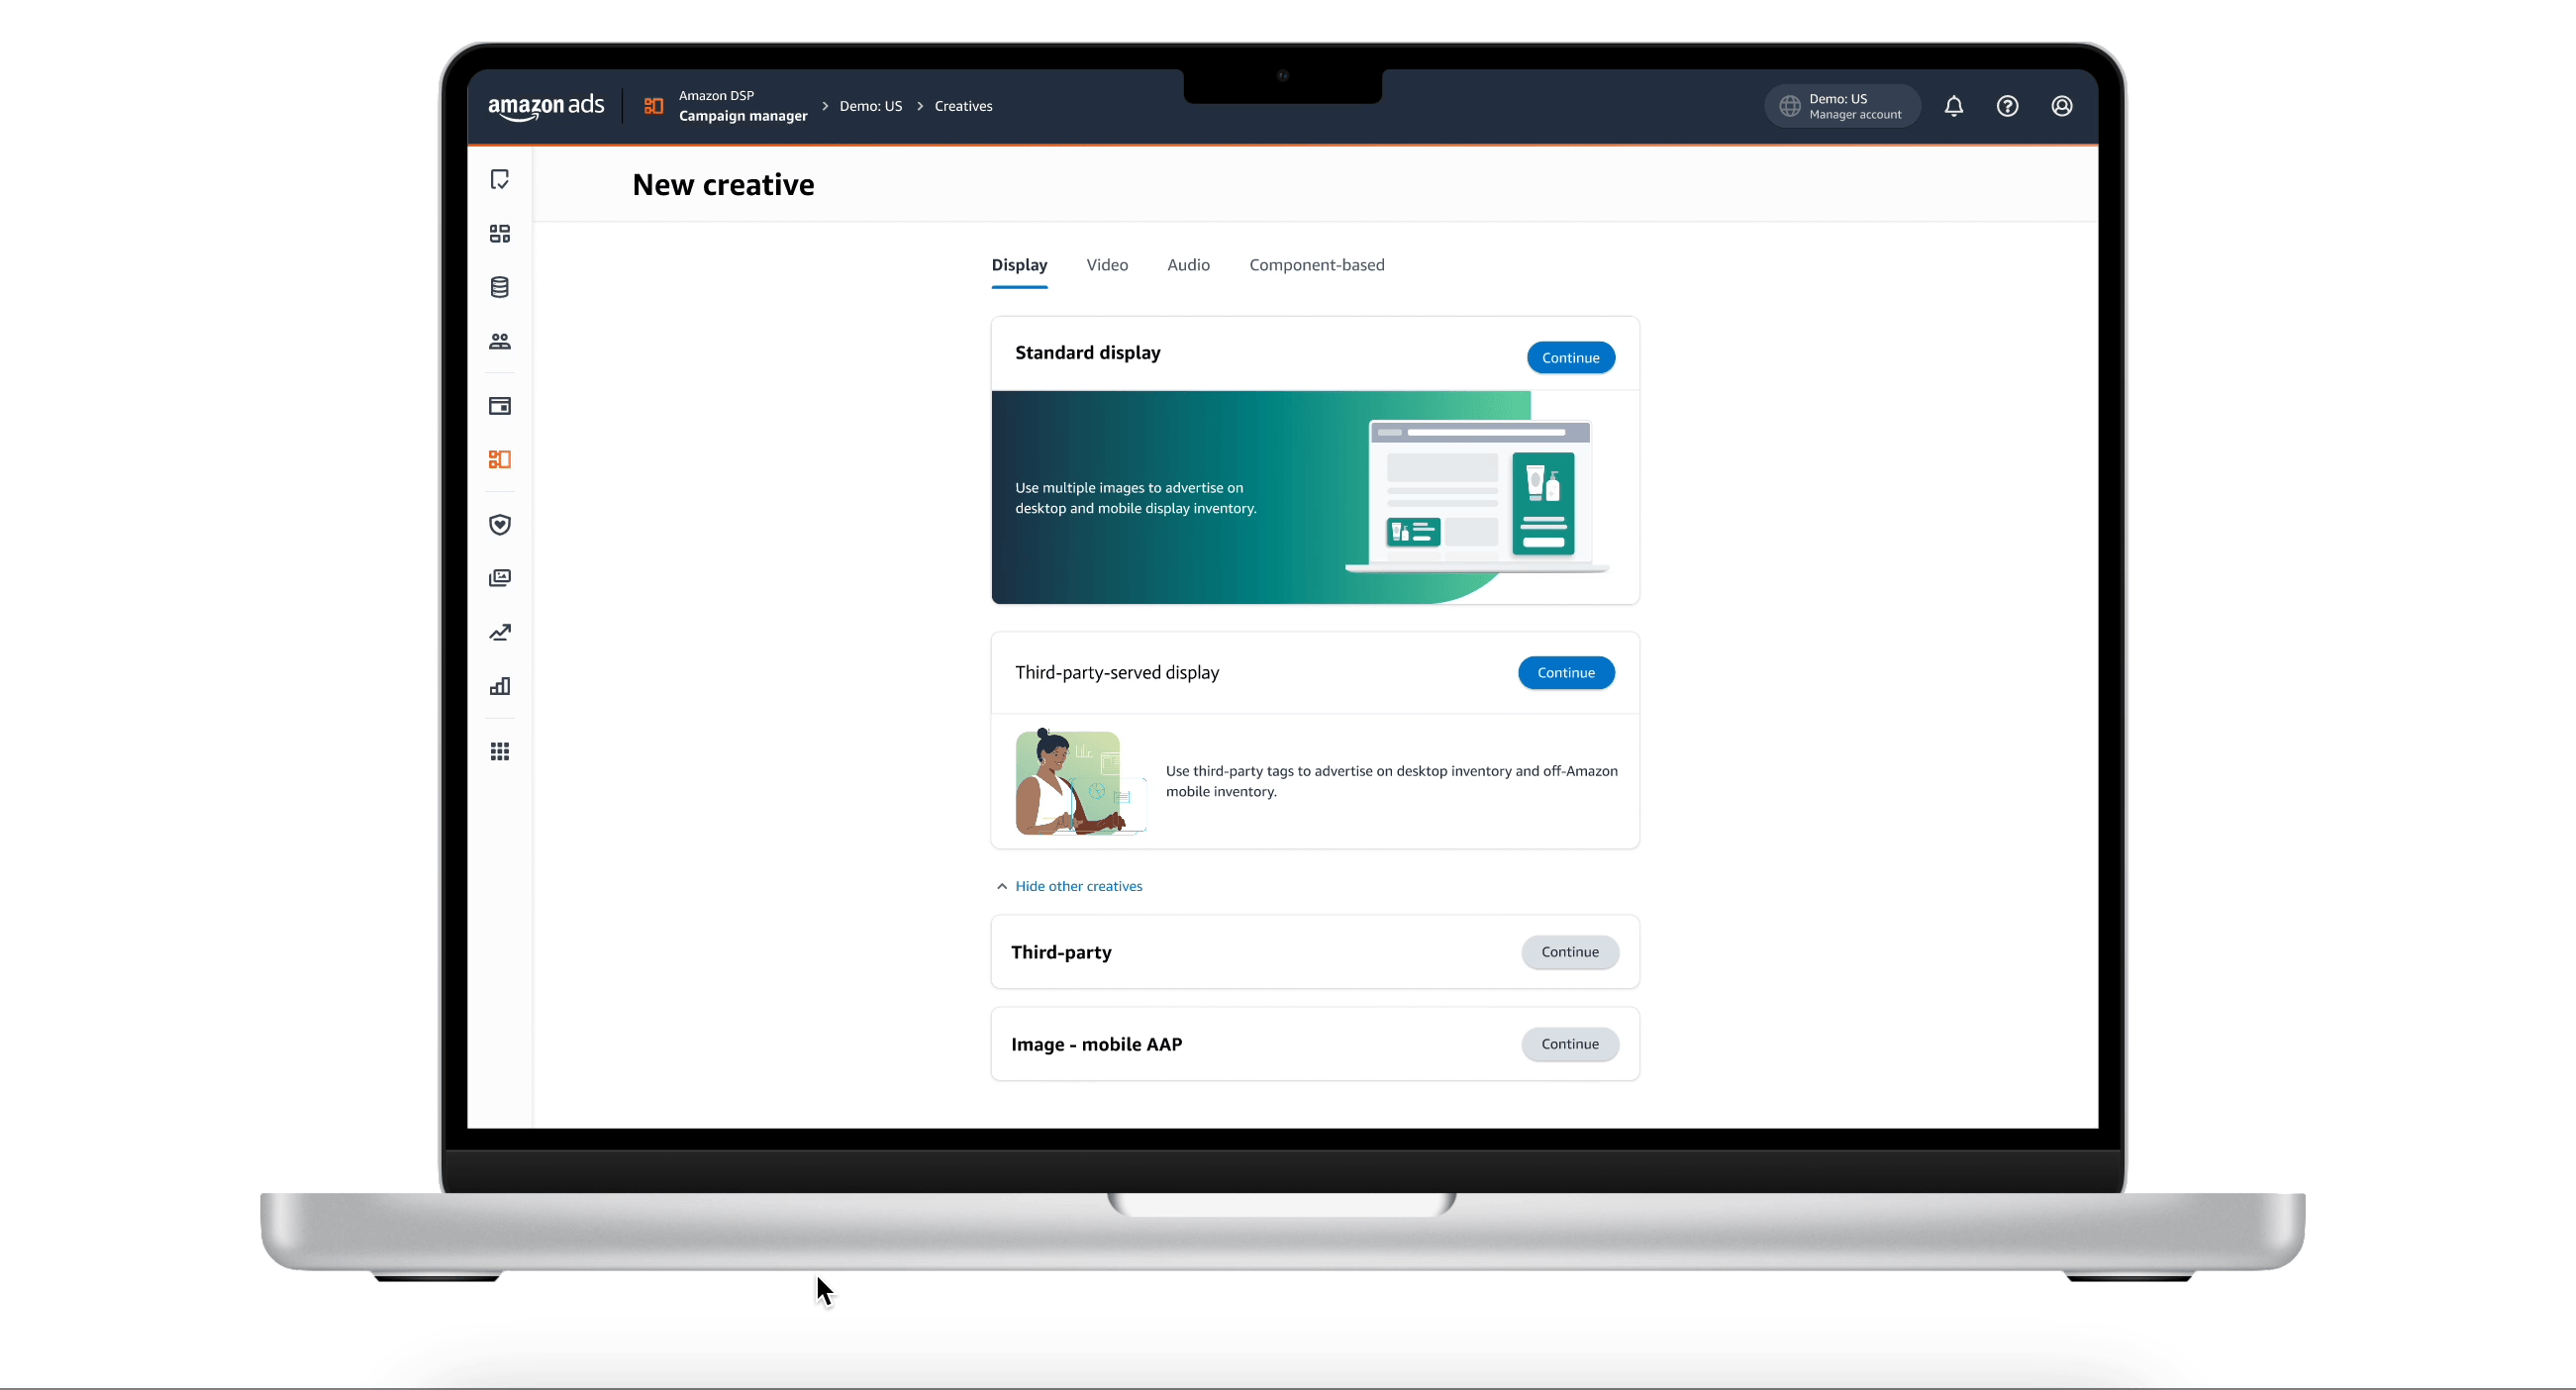Open the help question mark icon

point(2007,106)
